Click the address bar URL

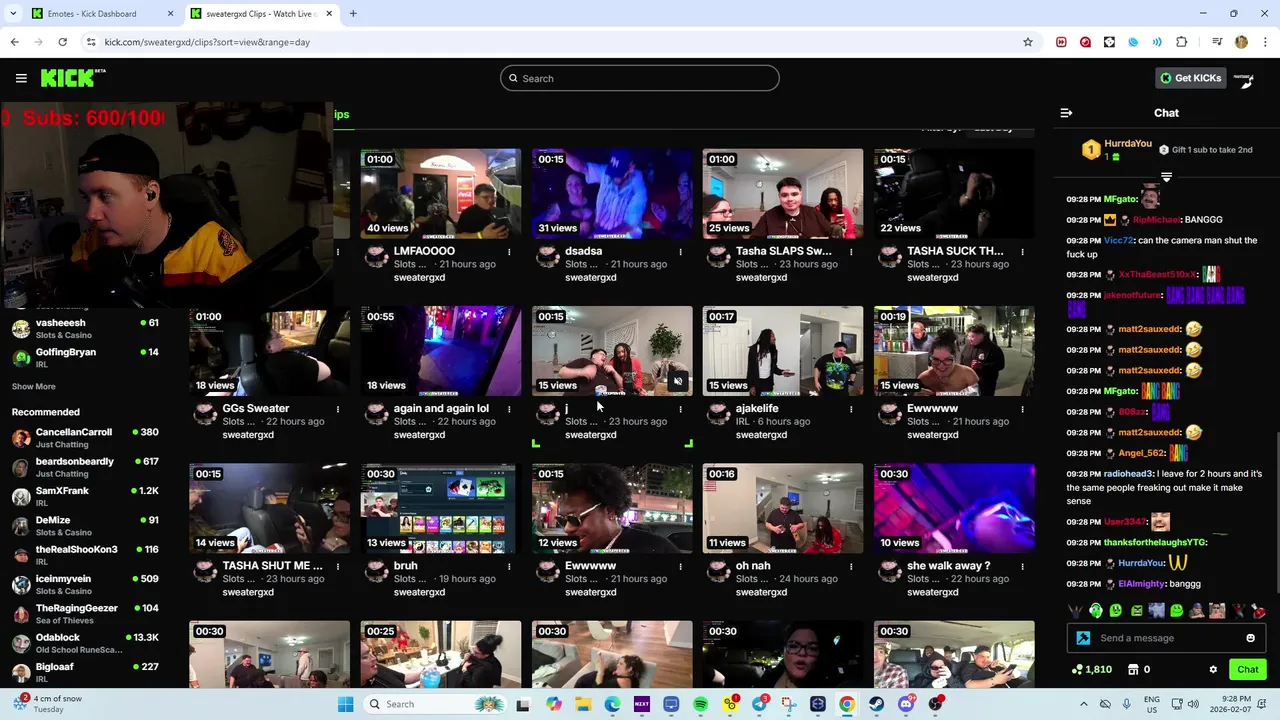pos(207,42)
